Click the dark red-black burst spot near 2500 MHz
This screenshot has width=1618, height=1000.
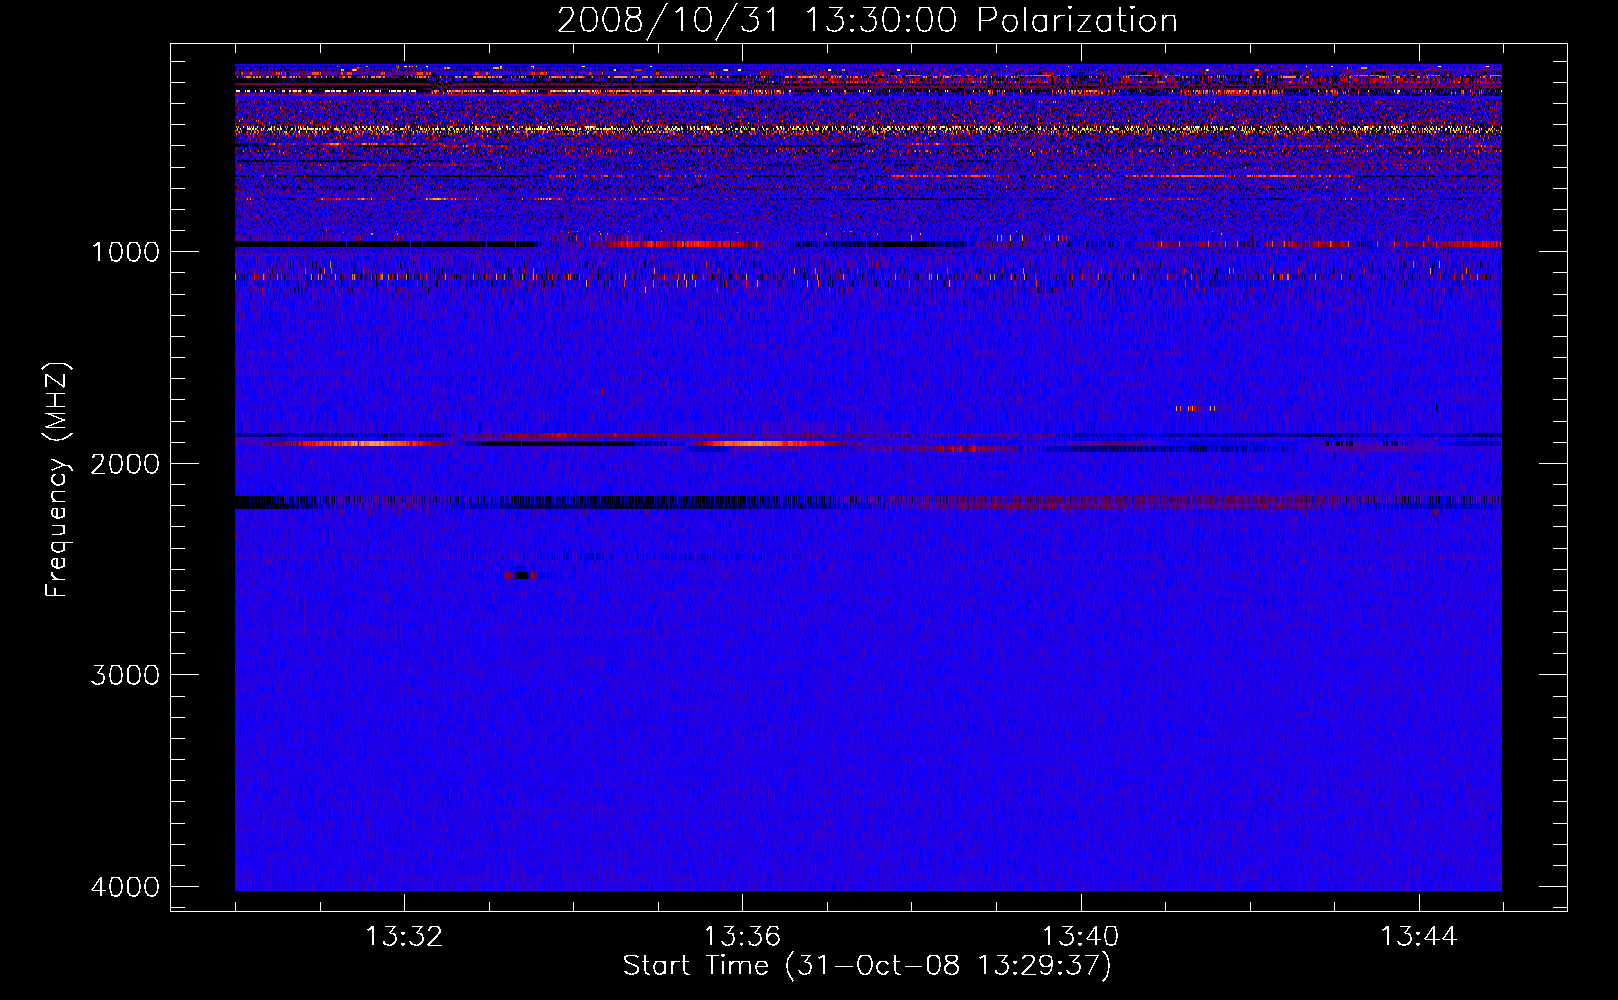pos(521,575)
